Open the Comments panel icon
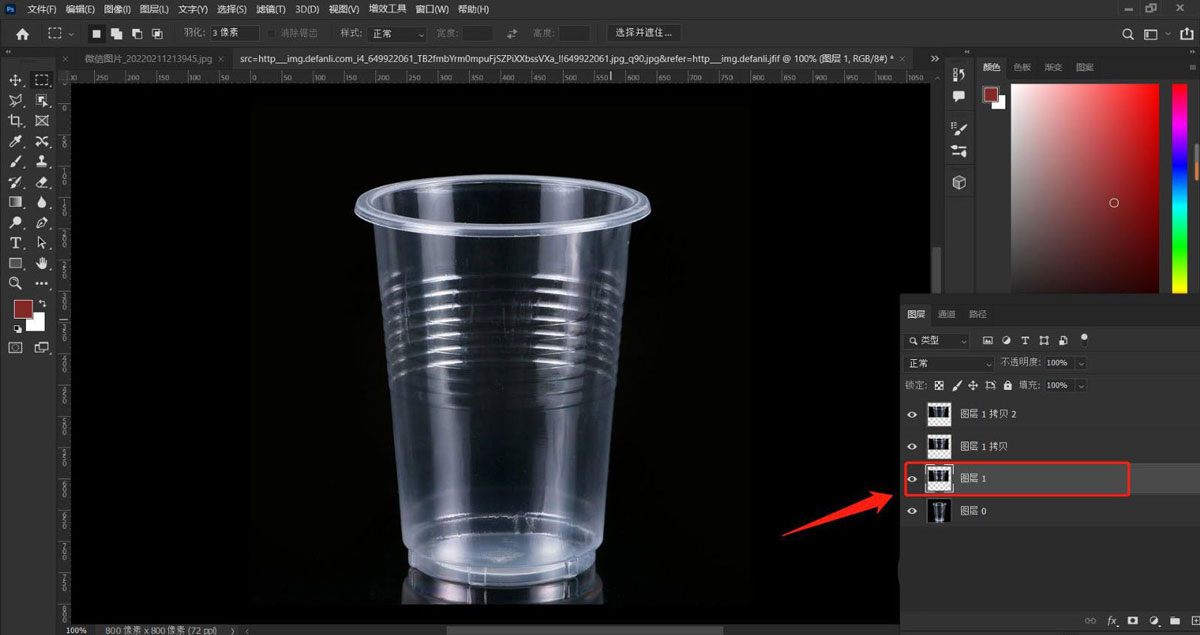 pyautogui.click(x=959, y=97)
